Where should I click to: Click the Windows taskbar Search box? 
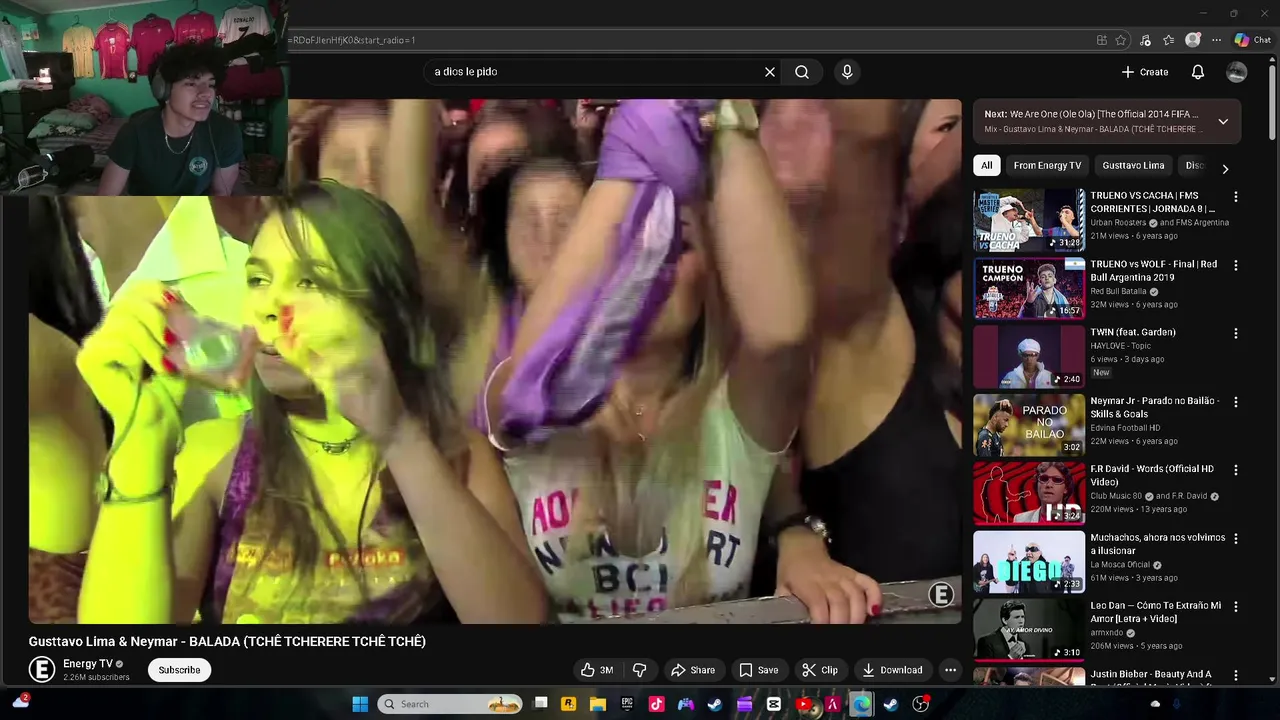point(450,704)
